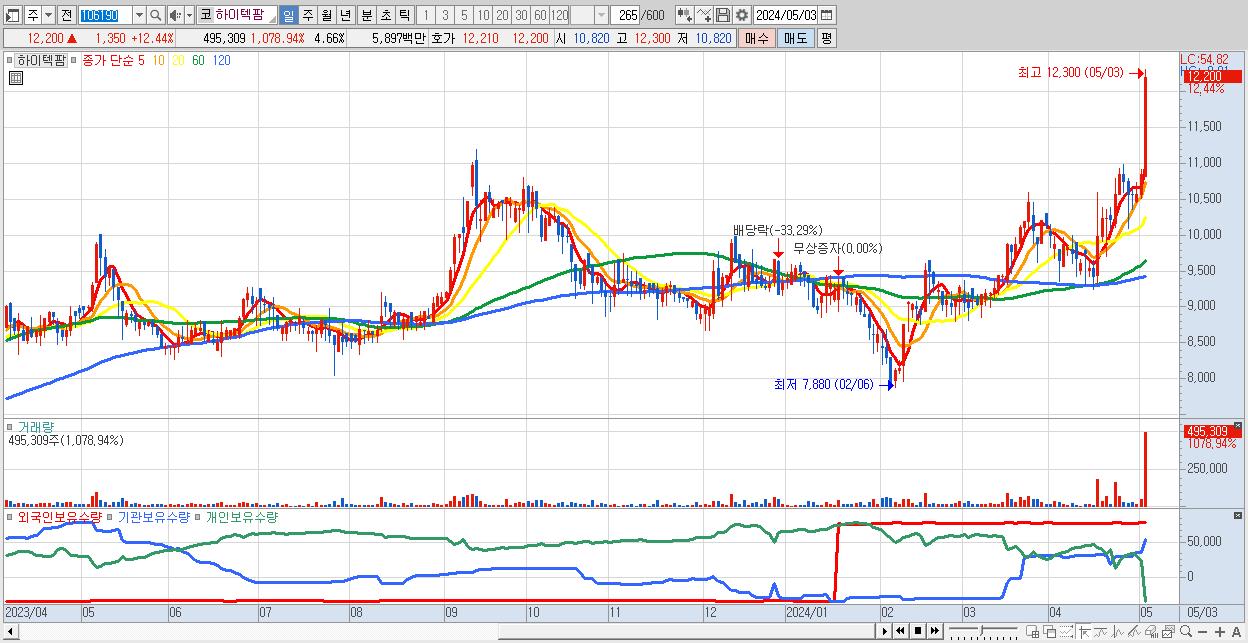Click the overlapping windows icon
This screenshot has width=1248, height=643.
click(x=1049, y=632)
